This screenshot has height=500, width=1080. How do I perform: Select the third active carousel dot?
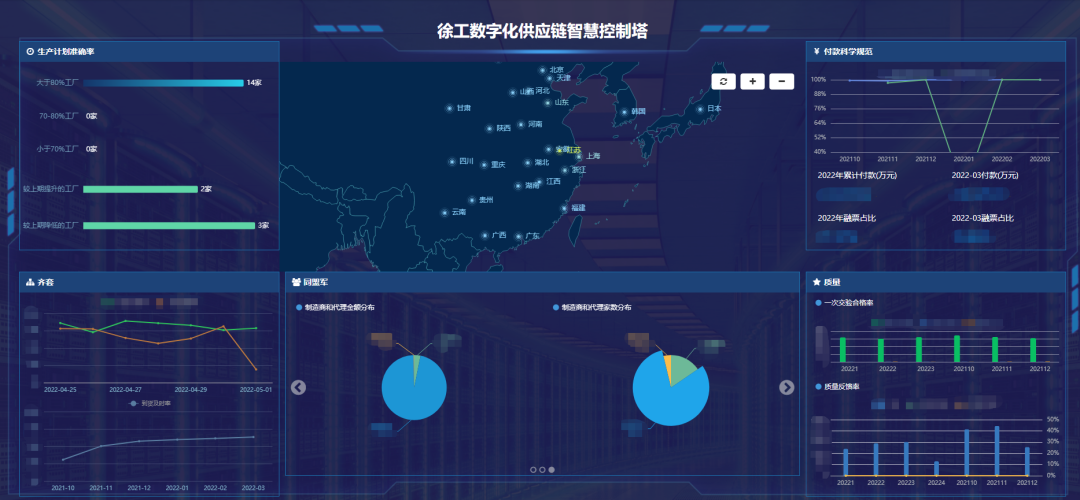tap(552, 470)
